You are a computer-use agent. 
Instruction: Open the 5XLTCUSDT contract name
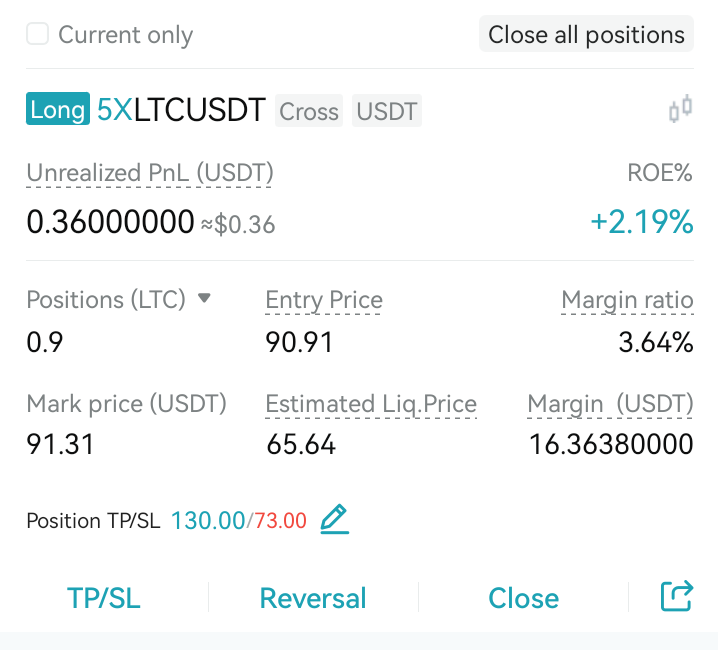(x=181, y=110)
